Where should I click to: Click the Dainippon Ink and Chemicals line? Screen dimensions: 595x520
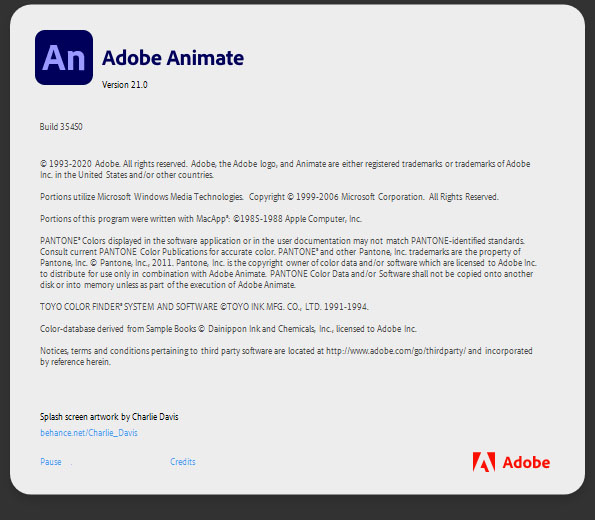[228, 329]
